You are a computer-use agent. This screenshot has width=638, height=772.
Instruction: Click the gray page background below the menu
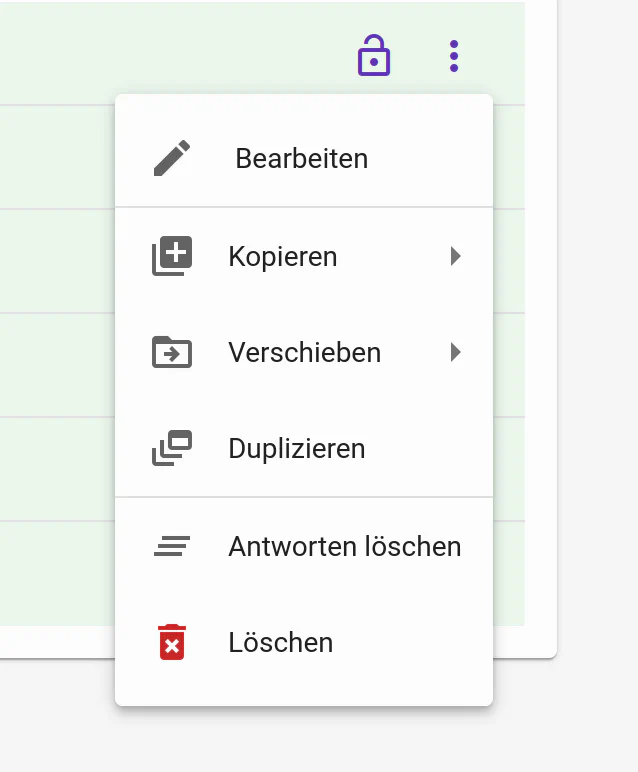(300, 740)
